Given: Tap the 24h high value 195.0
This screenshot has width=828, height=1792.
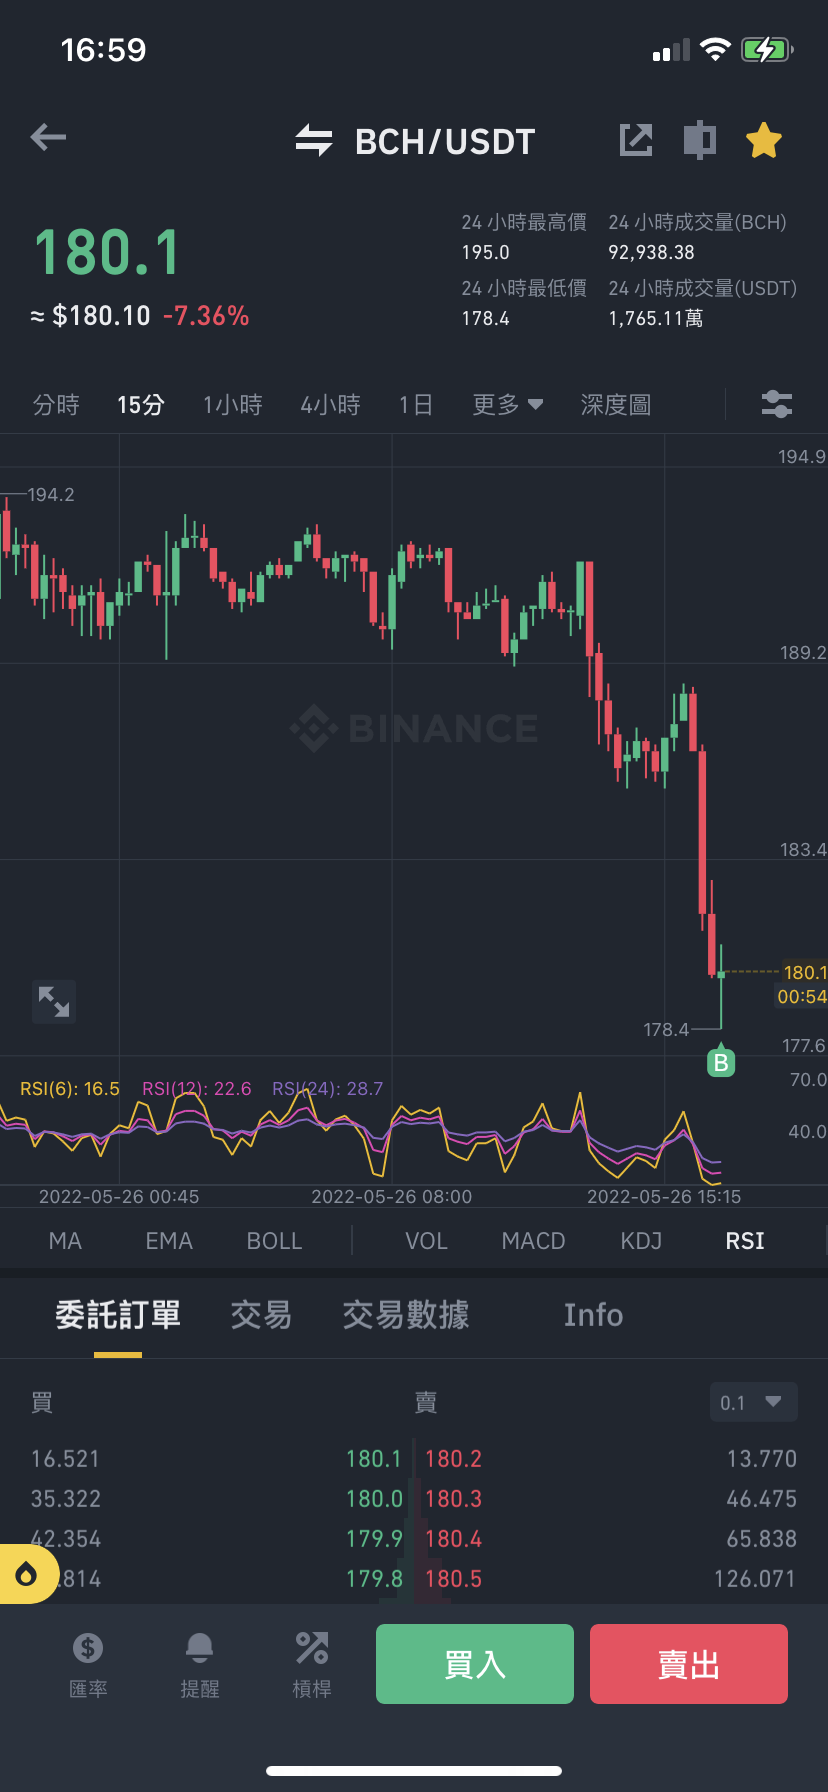Looking at the screenshot, I should [x=486, y=253].
